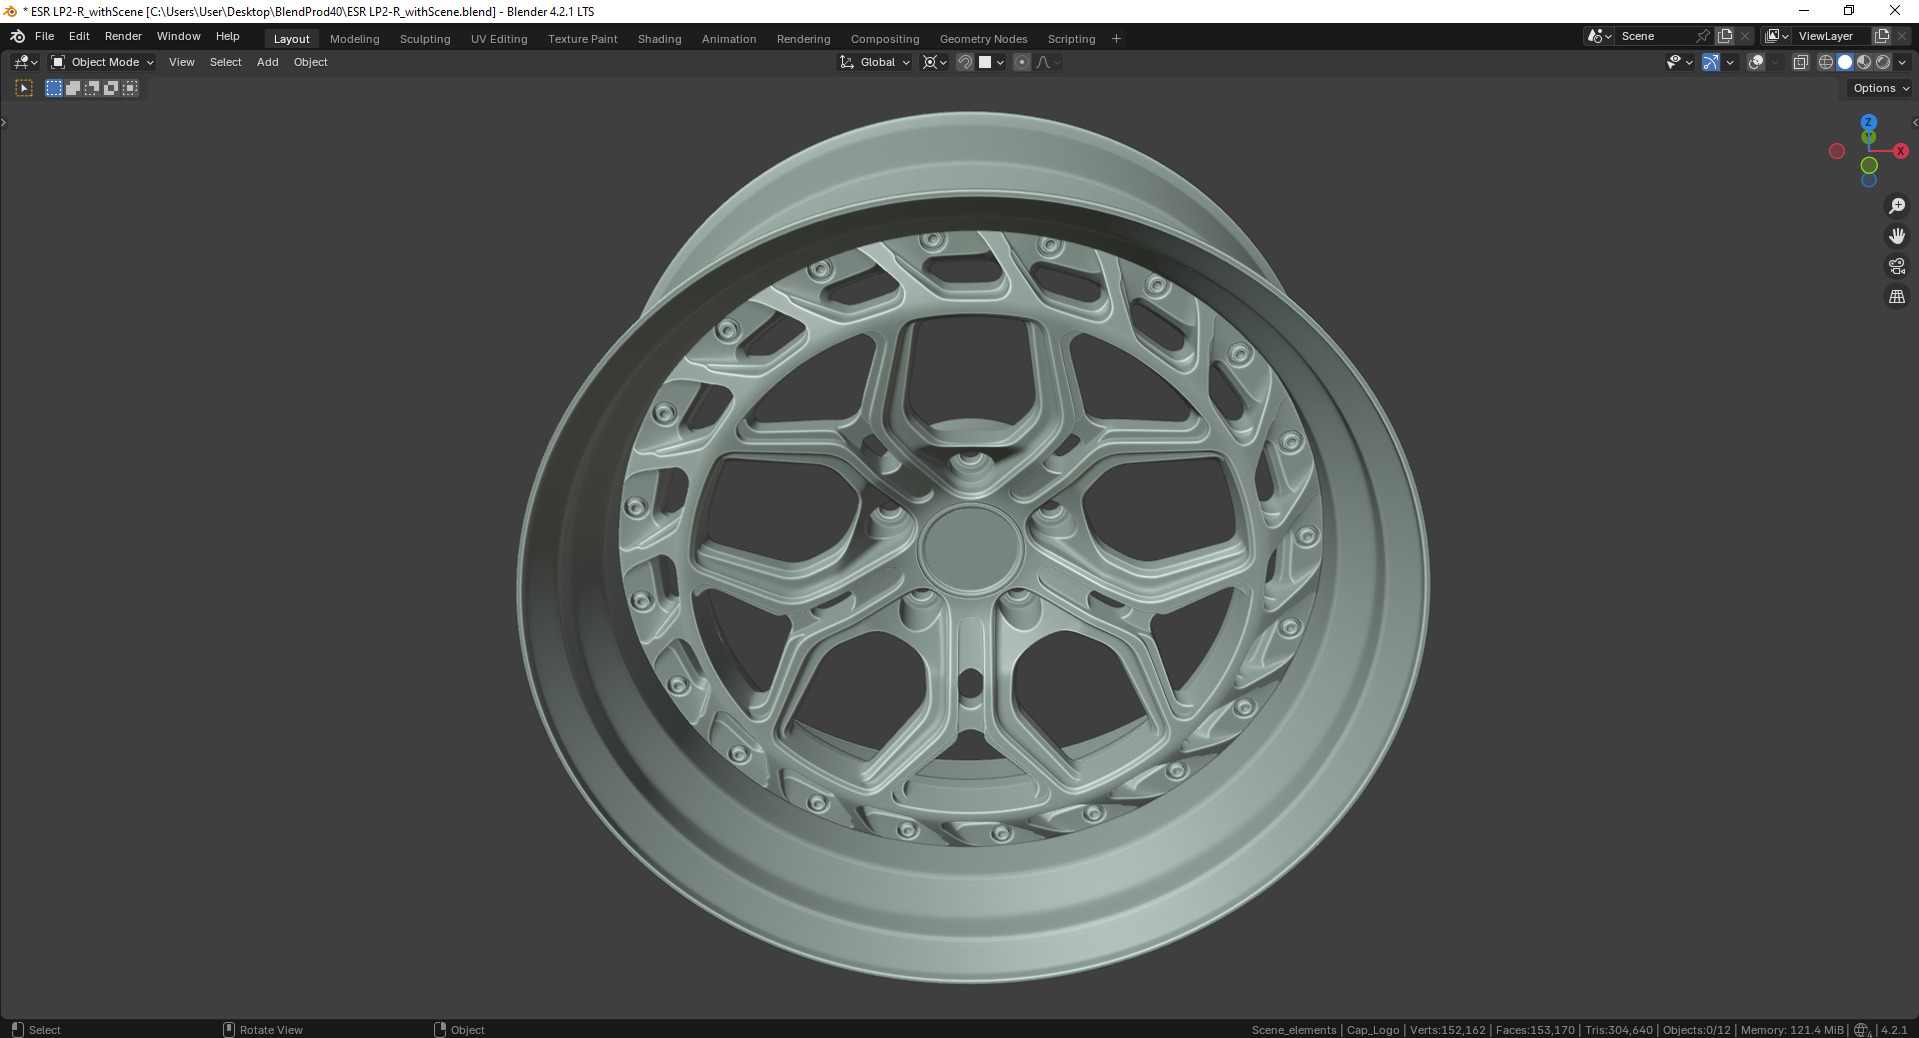Toggle snapping magnet icon

pyautogui.click(x=965, y=62)
